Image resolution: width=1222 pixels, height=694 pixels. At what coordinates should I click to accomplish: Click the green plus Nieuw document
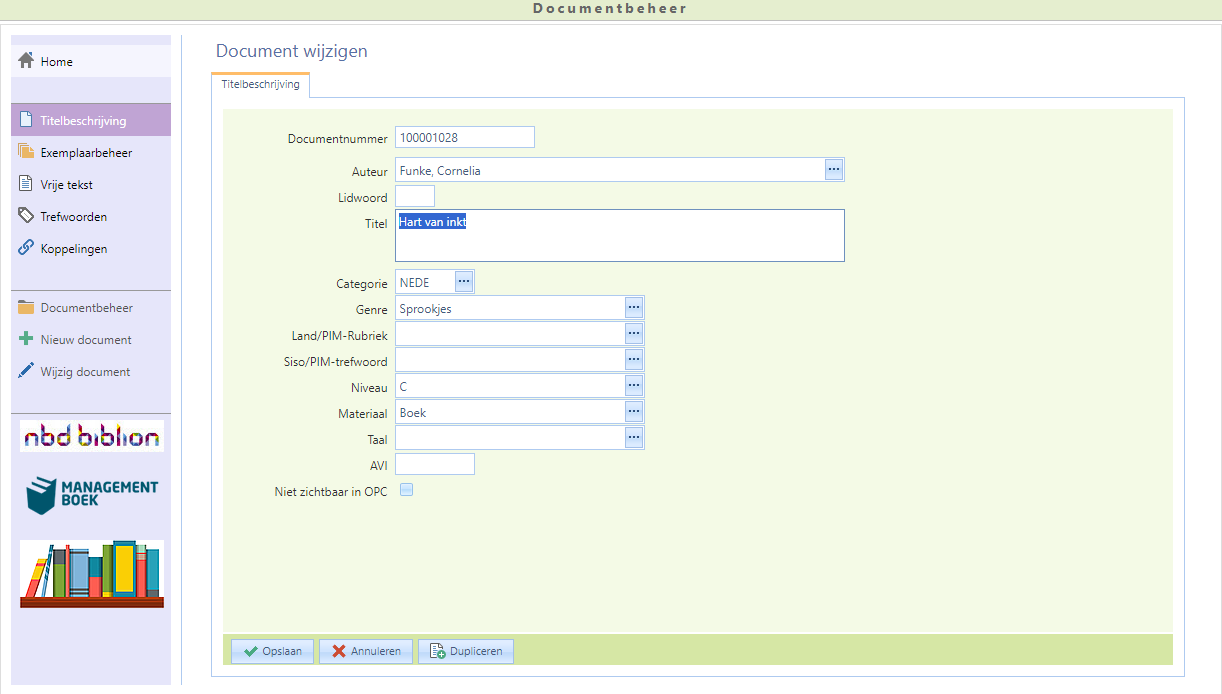(x=27, y=339)
